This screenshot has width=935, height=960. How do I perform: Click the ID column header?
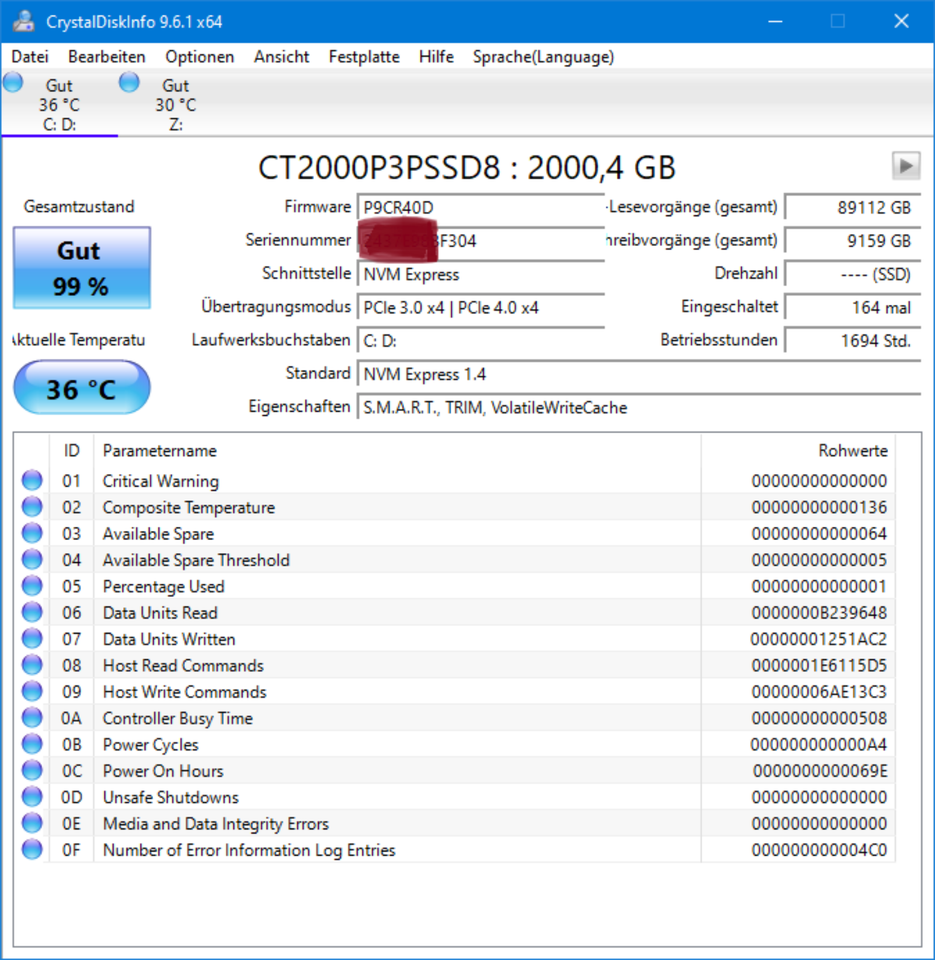(72, 451)
